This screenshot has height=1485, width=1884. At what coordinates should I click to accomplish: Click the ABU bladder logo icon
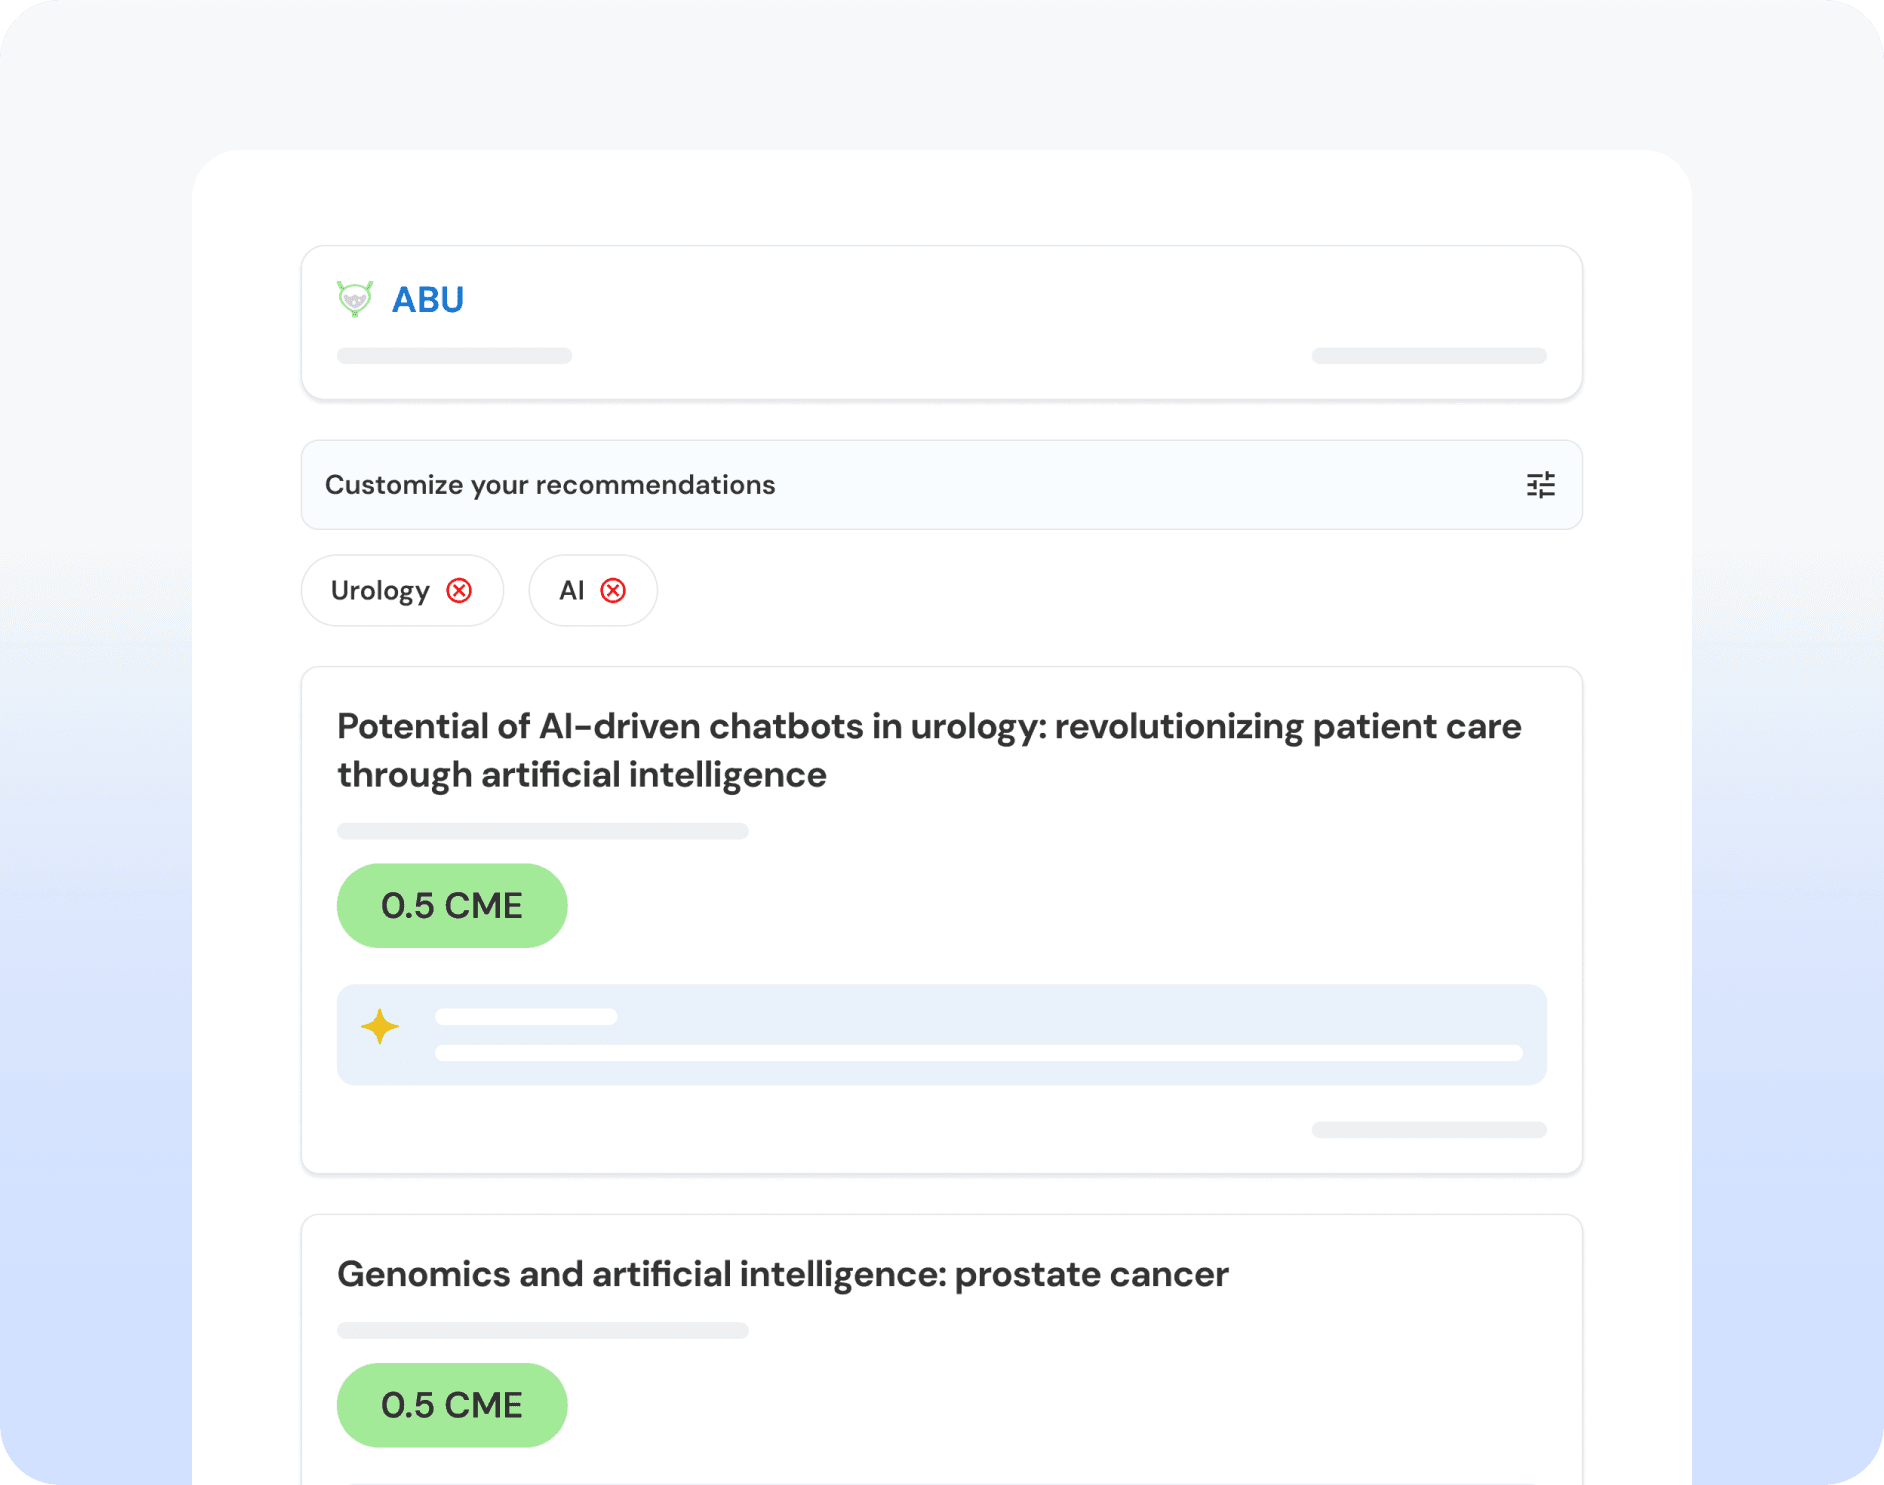pyautogui.click(x=355, y=298)
